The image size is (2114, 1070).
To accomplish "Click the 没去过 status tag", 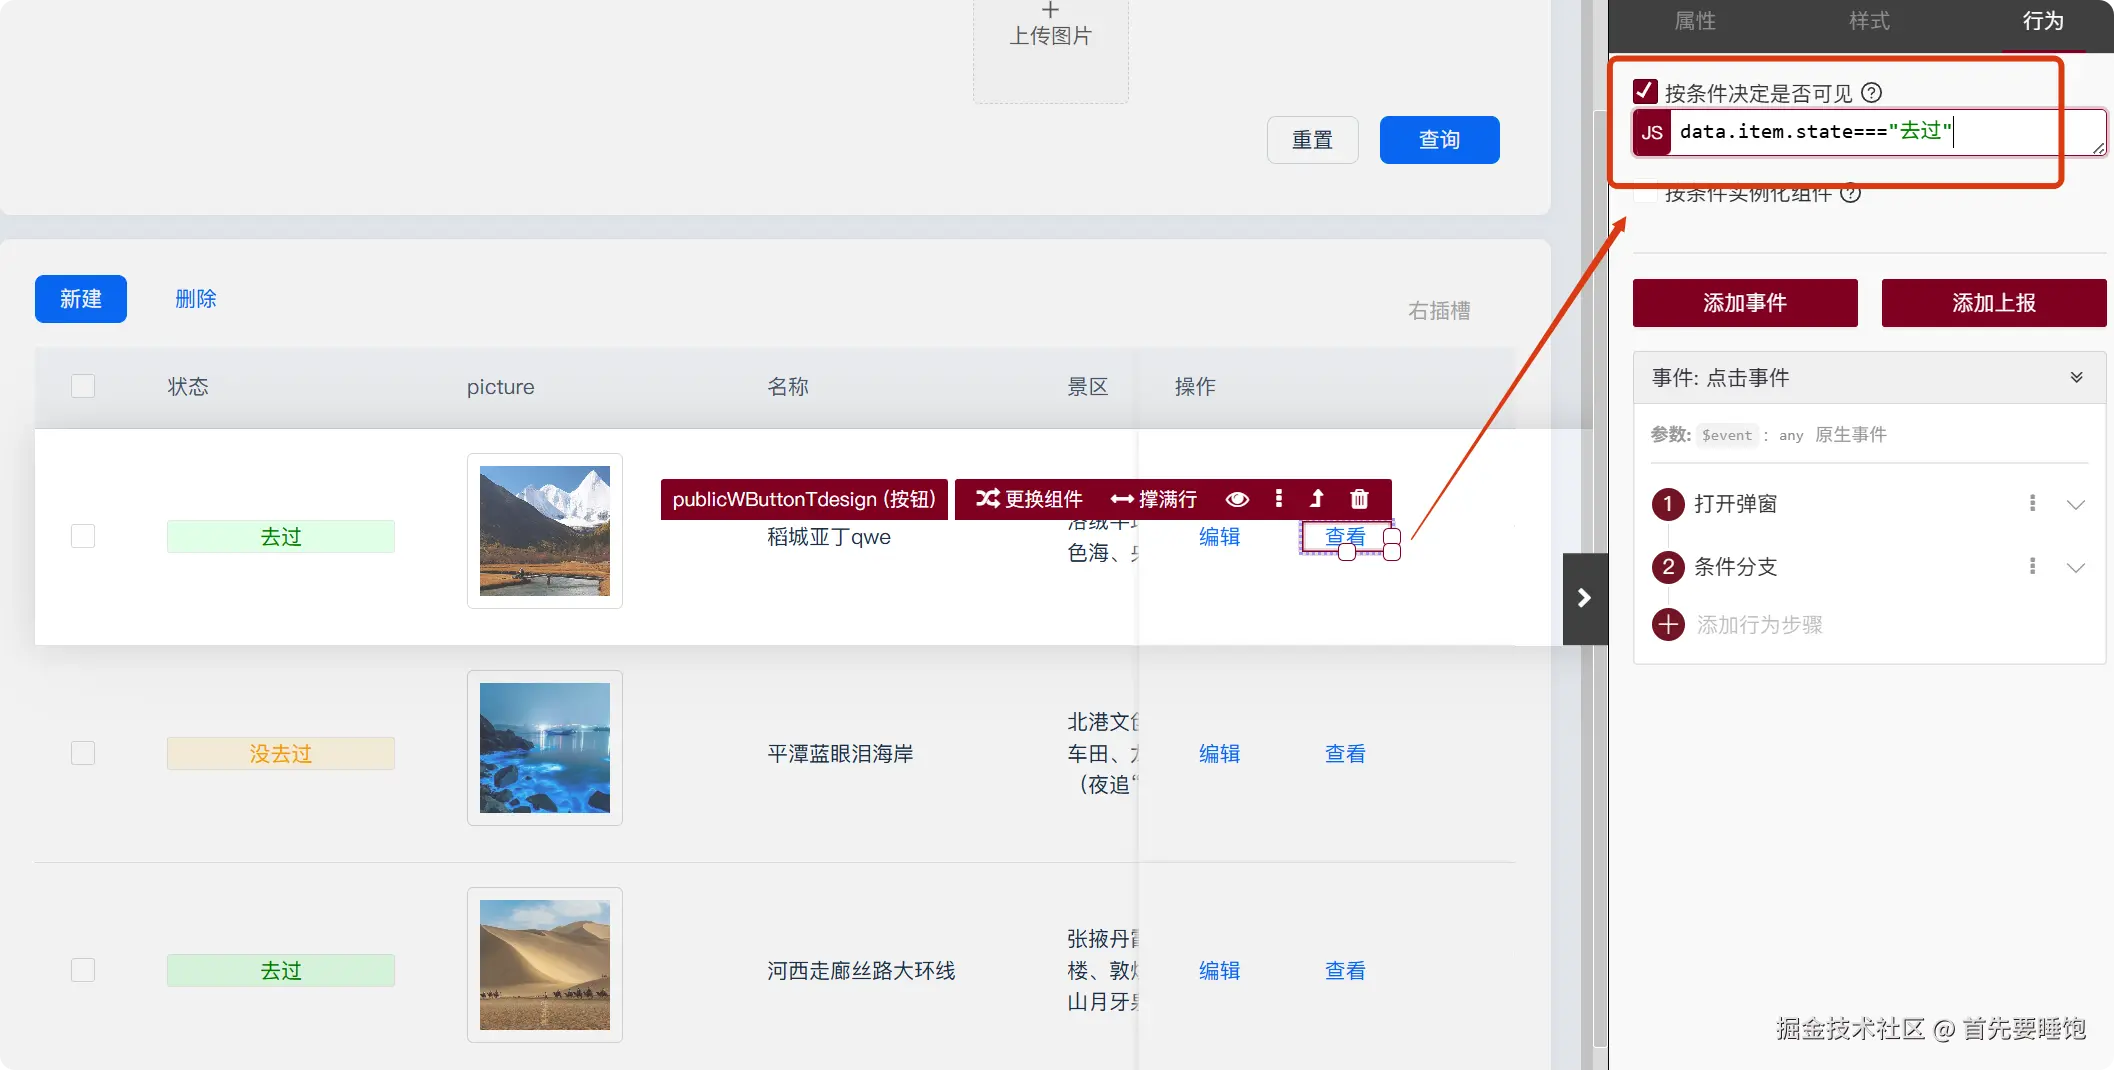I will pyautogui.click(x=281, y=754).
